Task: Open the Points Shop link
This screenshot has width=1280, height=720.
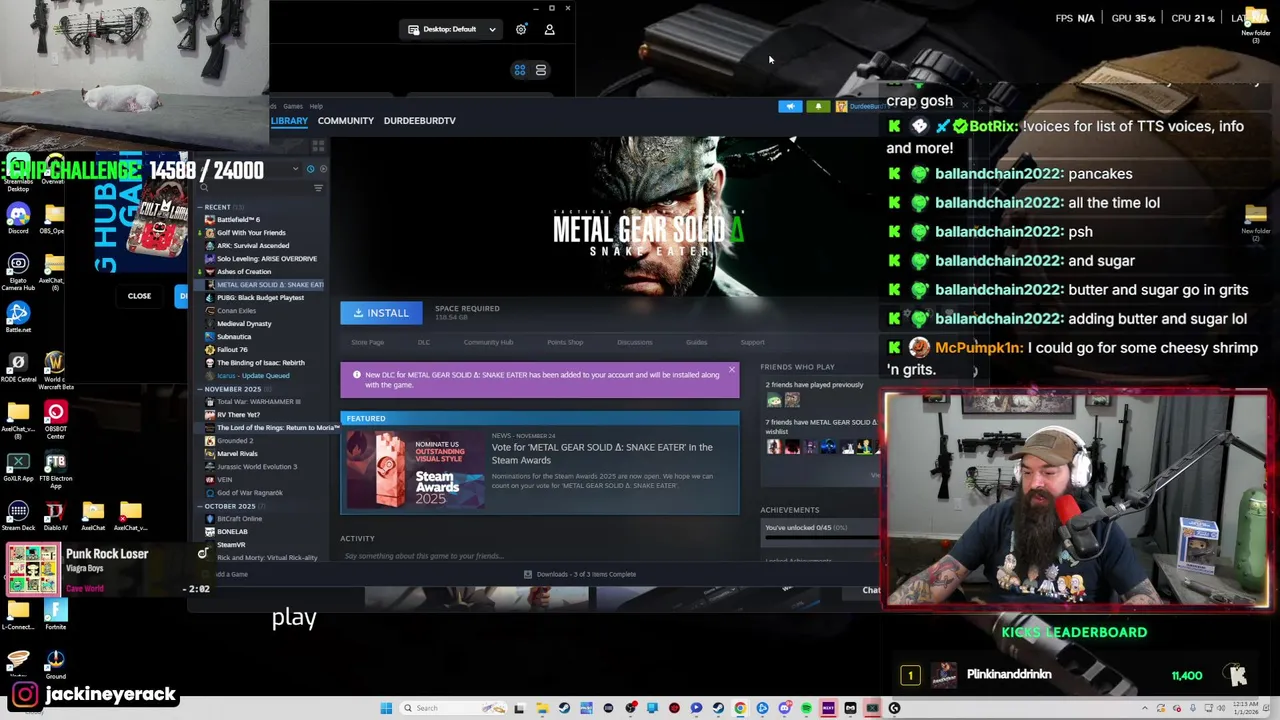Action: tap(565, 343)
